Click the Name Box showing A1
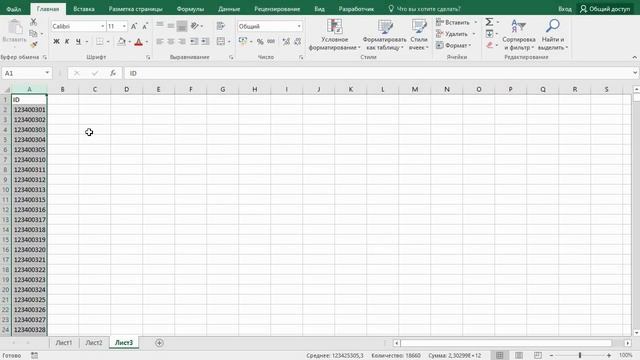640x360 pixels. coord(26,73)
